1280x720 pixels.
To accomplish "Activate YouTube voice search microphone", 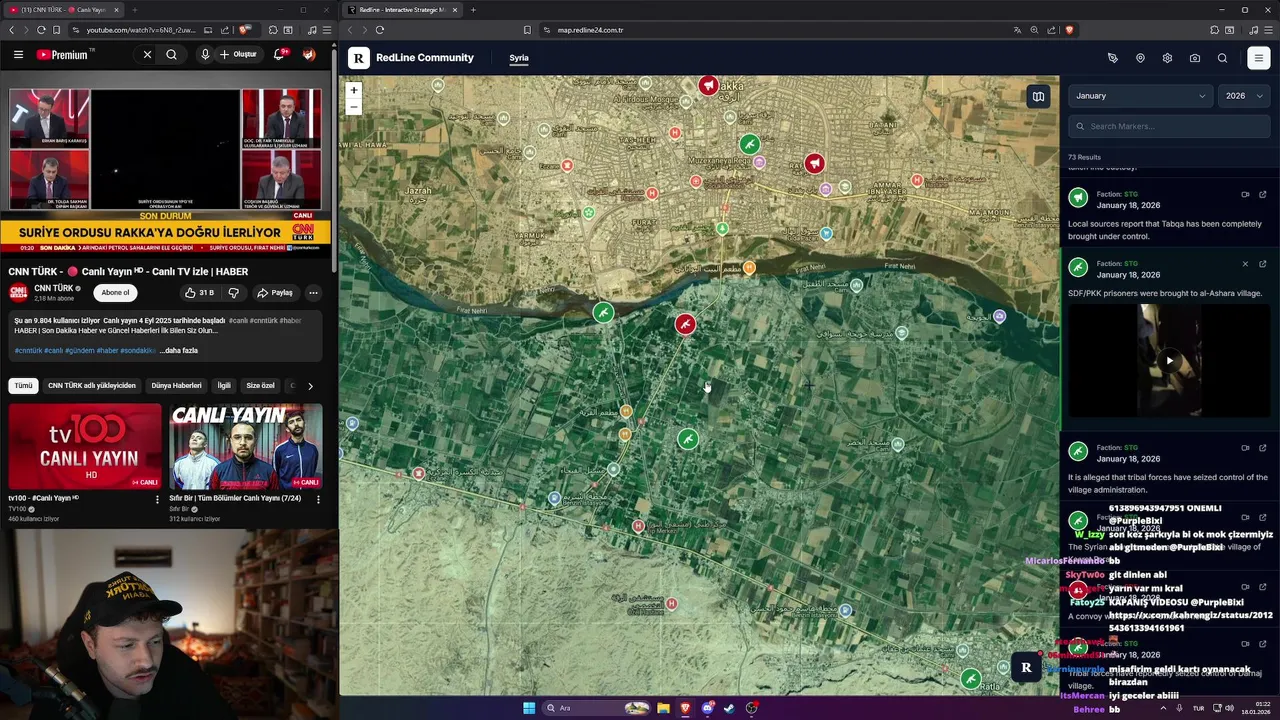I will tap(205, 55).
